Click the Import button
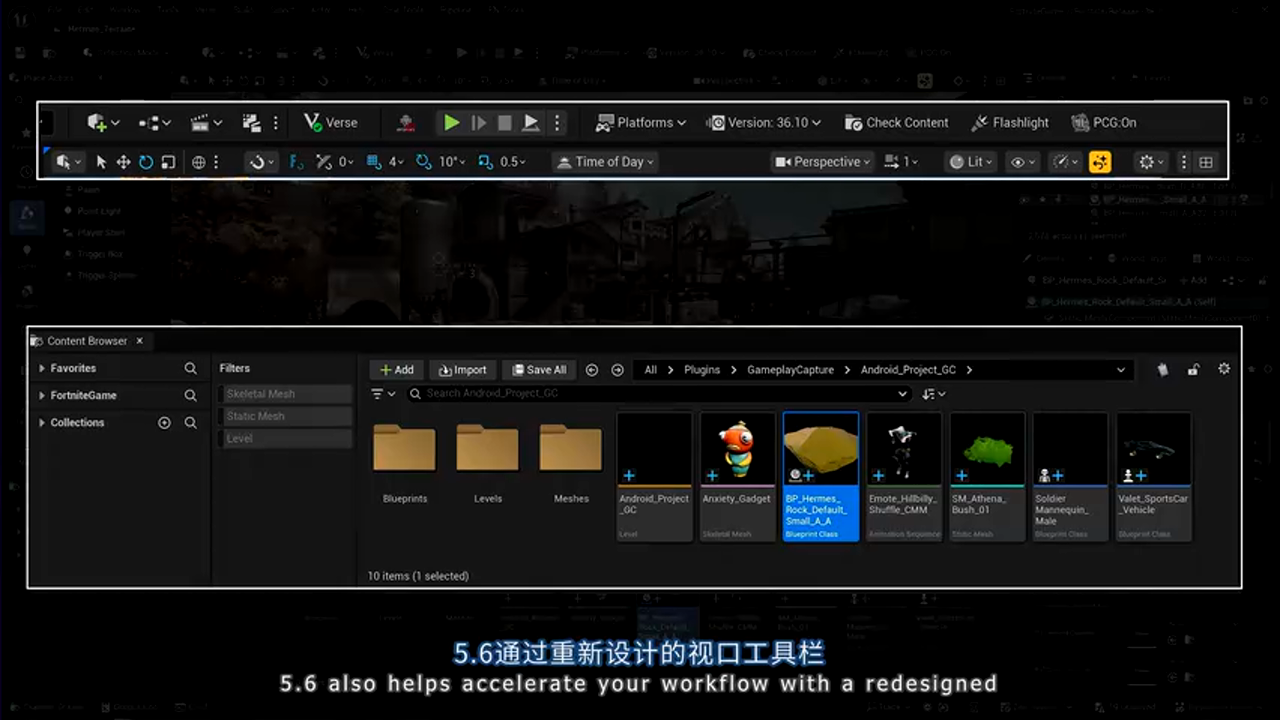The height and width of the screenshot is (720, 1280). point(462,369)
